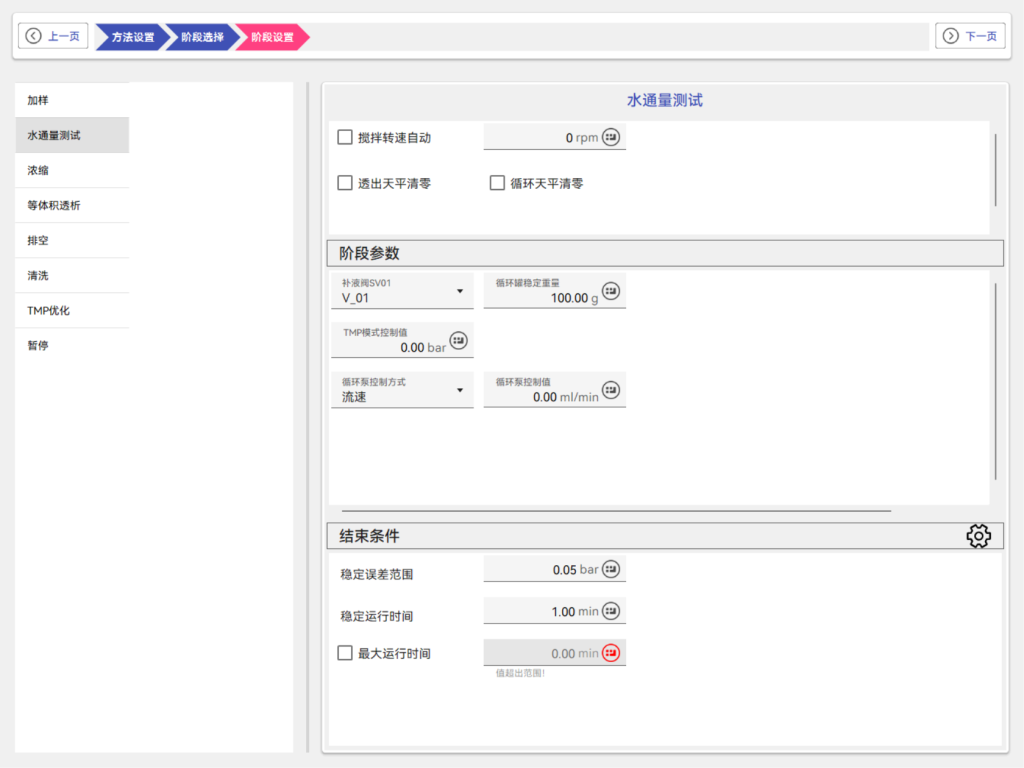The height and width of the screenshot is (768, 1024).
Task: Expand 补液阀SV01 dropdown showing V_01
Action: [x=402, y=291]
